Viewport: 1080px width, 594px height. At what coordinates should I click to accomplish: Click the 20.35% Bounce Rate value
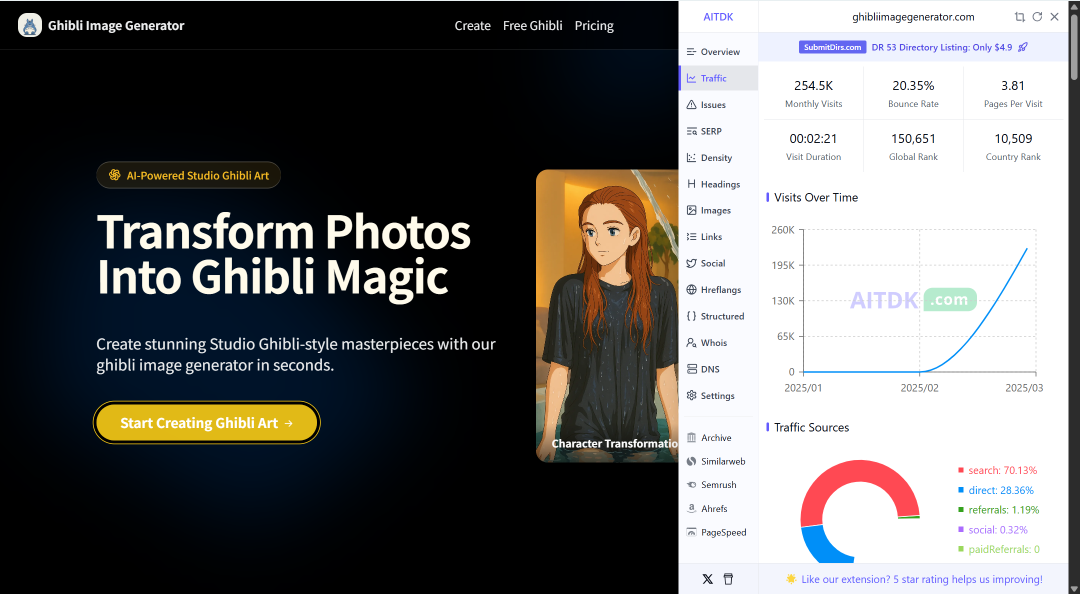tap(913, 85)
